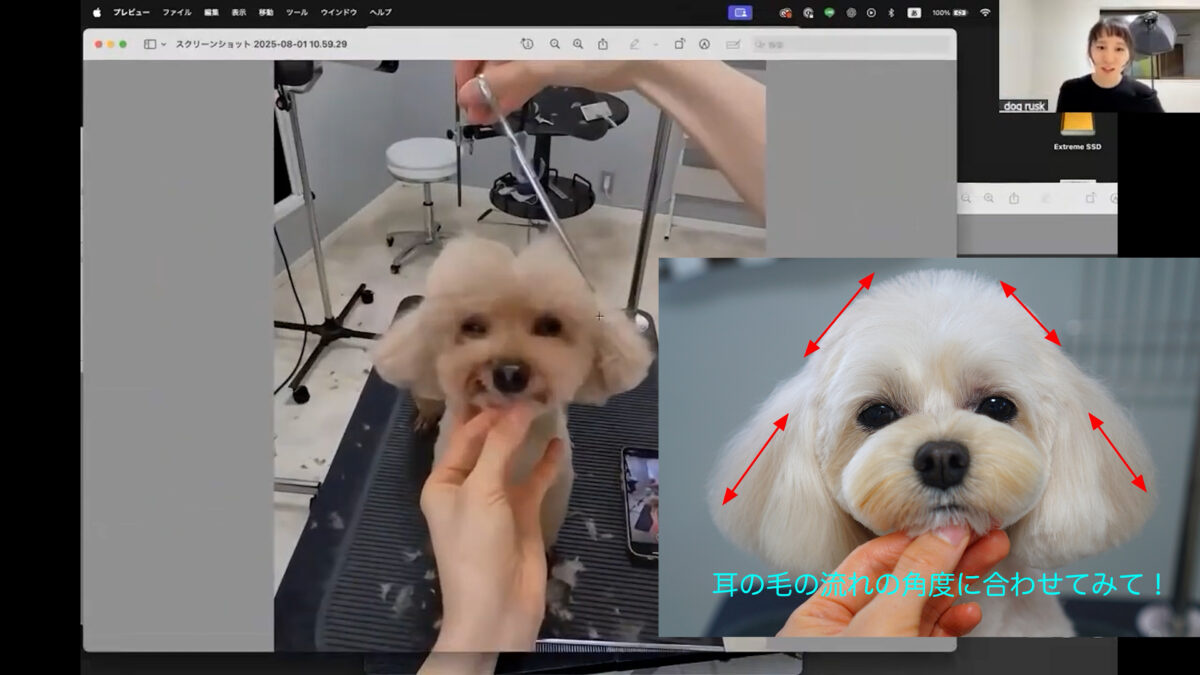Screen dimensions: 1200x675
Task: Open the ツール menu
Action: pyautogui.click(x=297, y=12)
